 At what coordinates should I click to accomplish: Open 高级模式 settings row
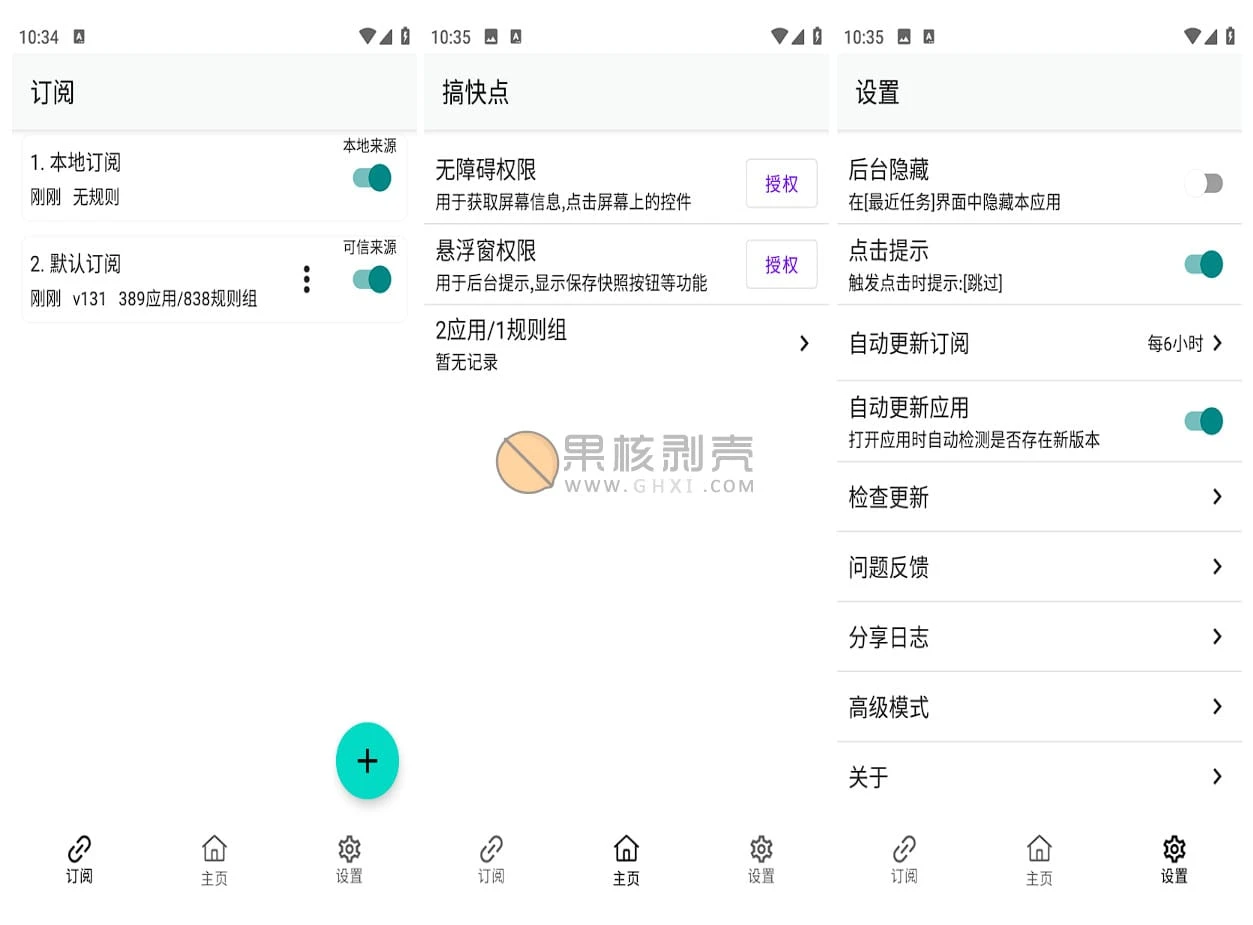click(1038, 706)
